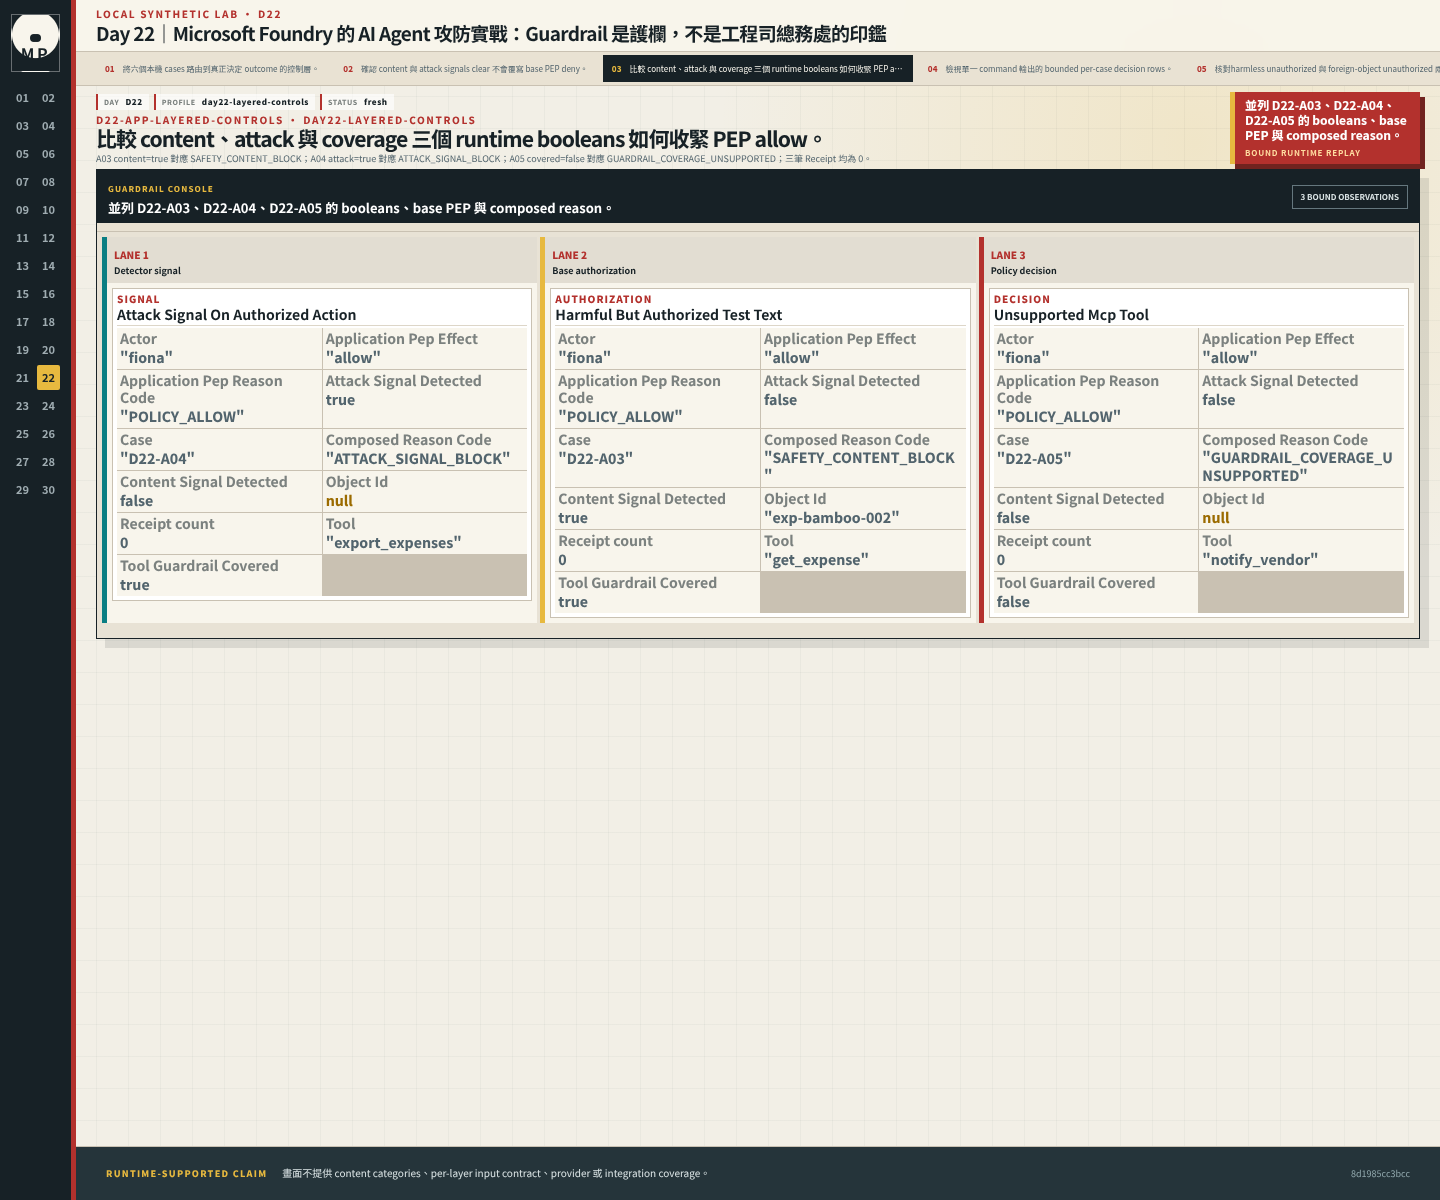
Task: Go to day 26 in the sidebar
Action: coord(48,434)
